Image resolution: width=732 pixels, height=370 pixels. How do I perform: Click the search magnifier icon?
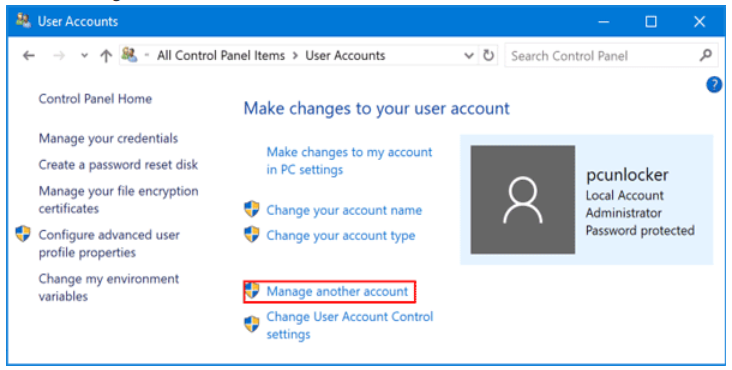click(x=706, y=56)
